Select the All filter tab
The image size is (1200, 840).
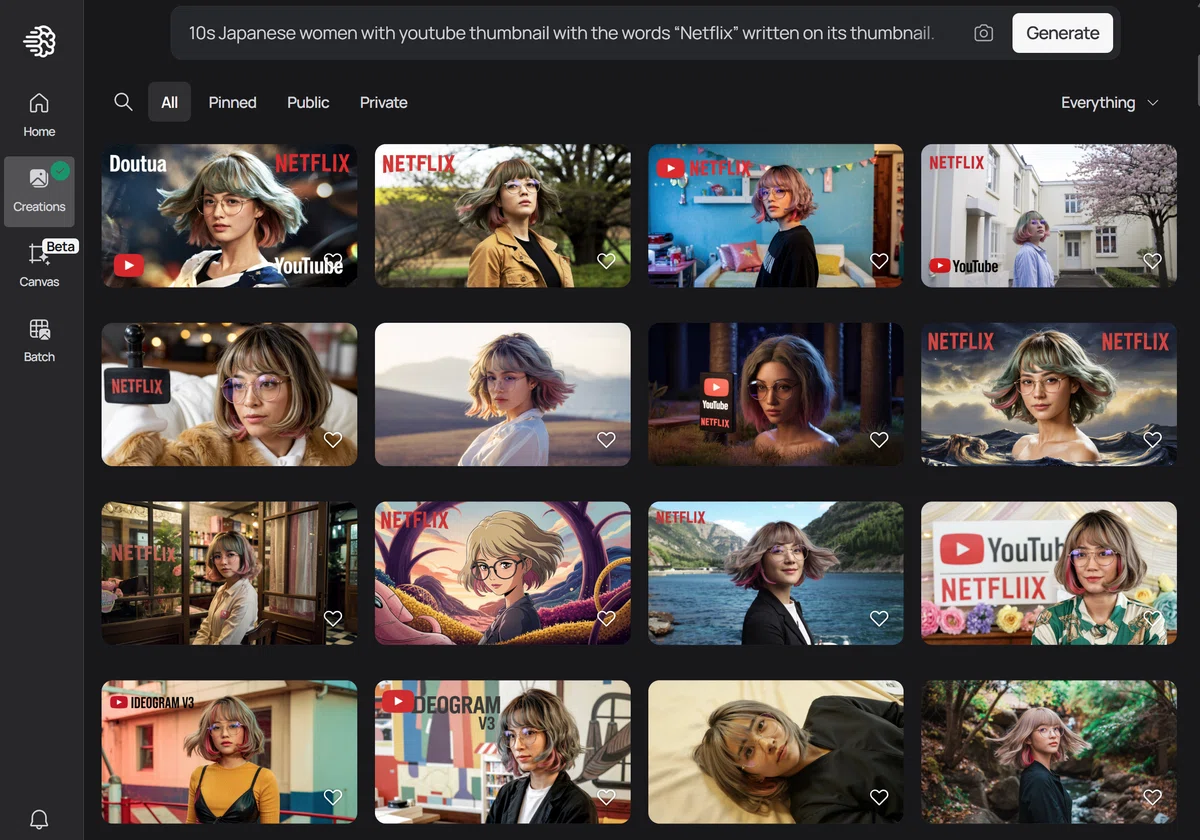point(169,102)
